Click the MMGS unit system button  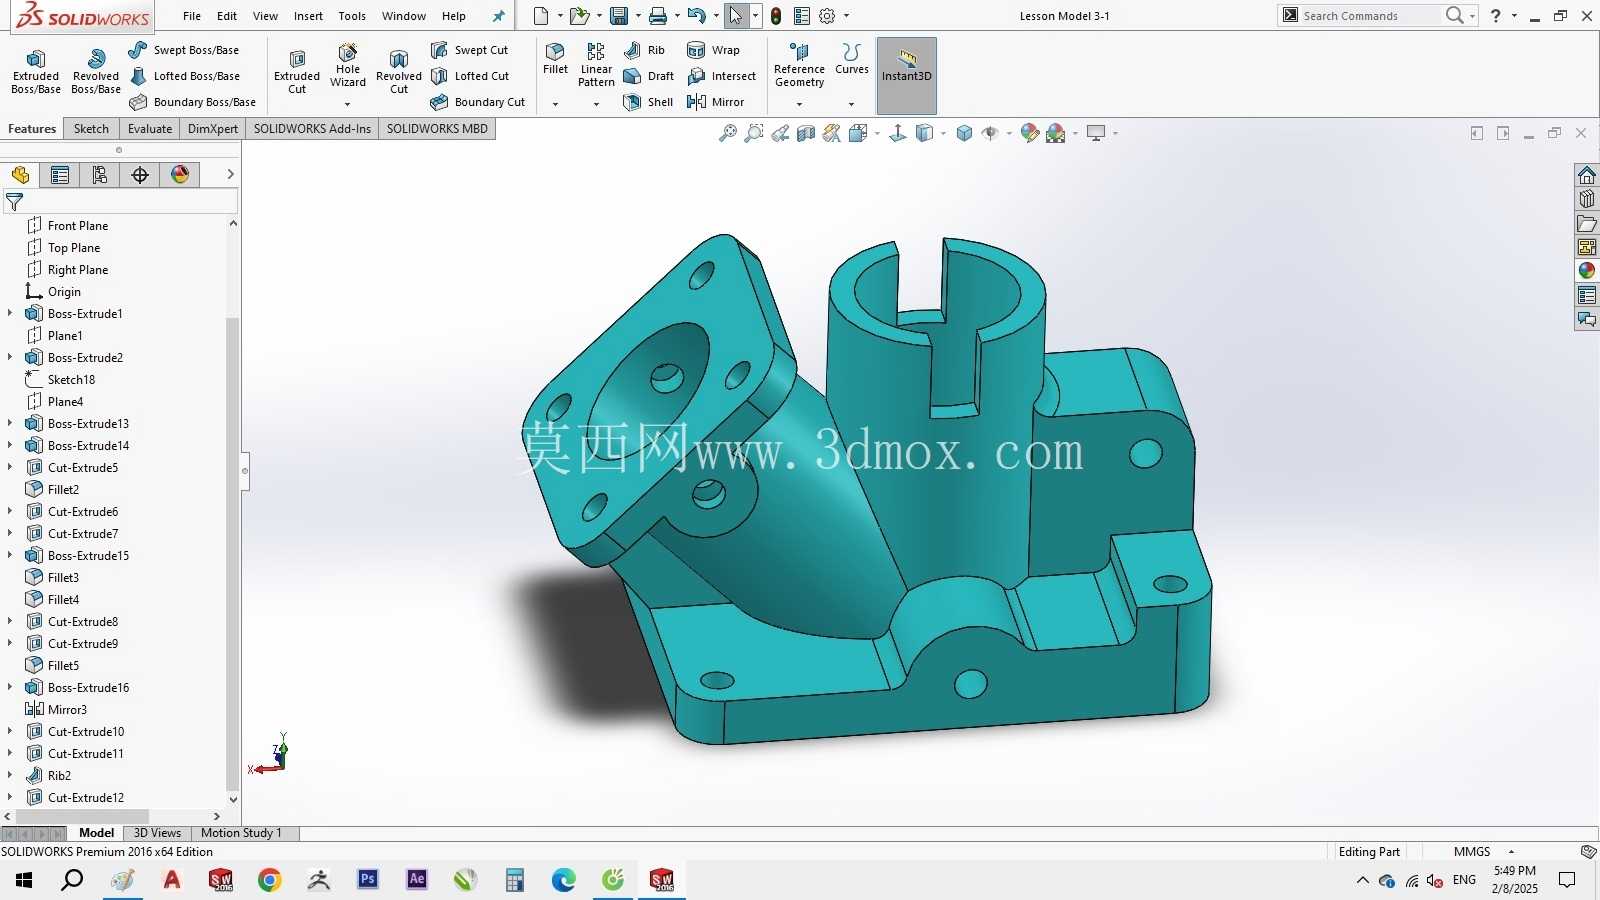(x=1472, y=852)
